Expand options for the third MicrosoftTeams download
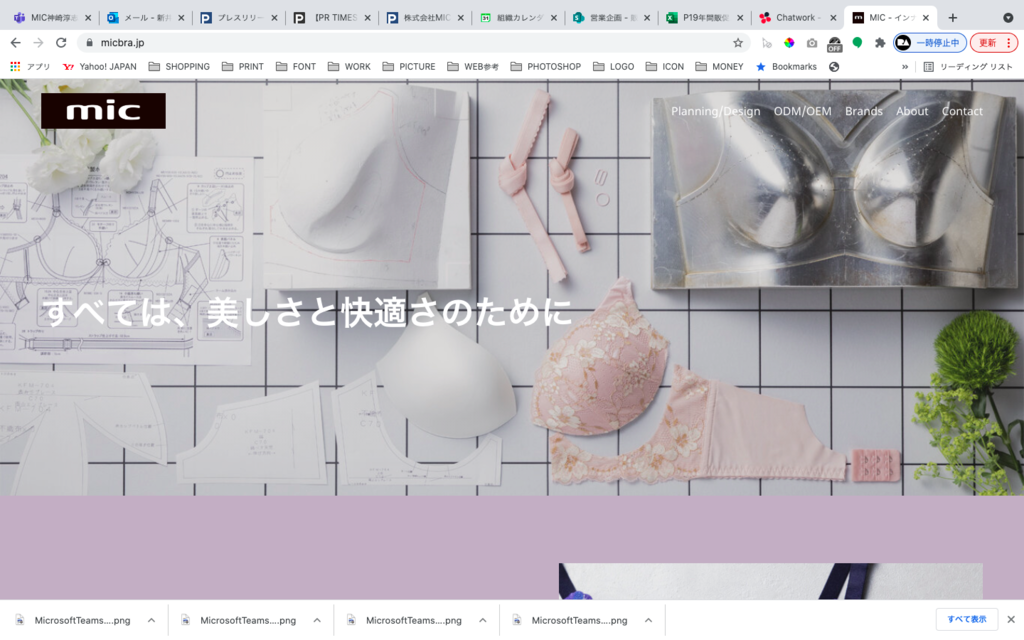 483,620
